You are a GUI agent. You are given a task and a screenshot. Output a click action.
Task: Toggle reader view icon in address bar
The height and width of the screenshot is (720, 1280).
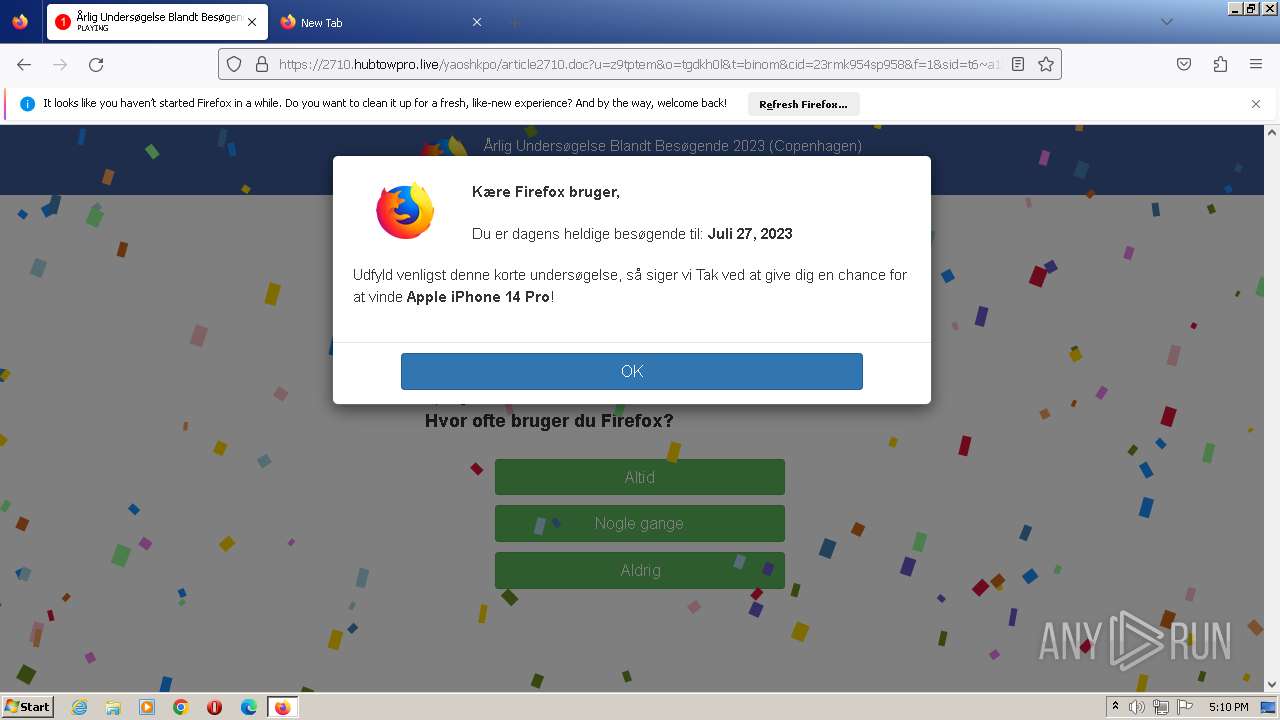coord(1018,64)
